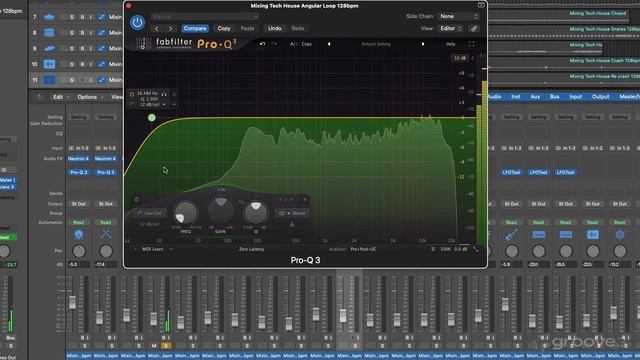Open first channel Read automation menu
This screenshot has width=640, height=360.
[x=79, y=222]
